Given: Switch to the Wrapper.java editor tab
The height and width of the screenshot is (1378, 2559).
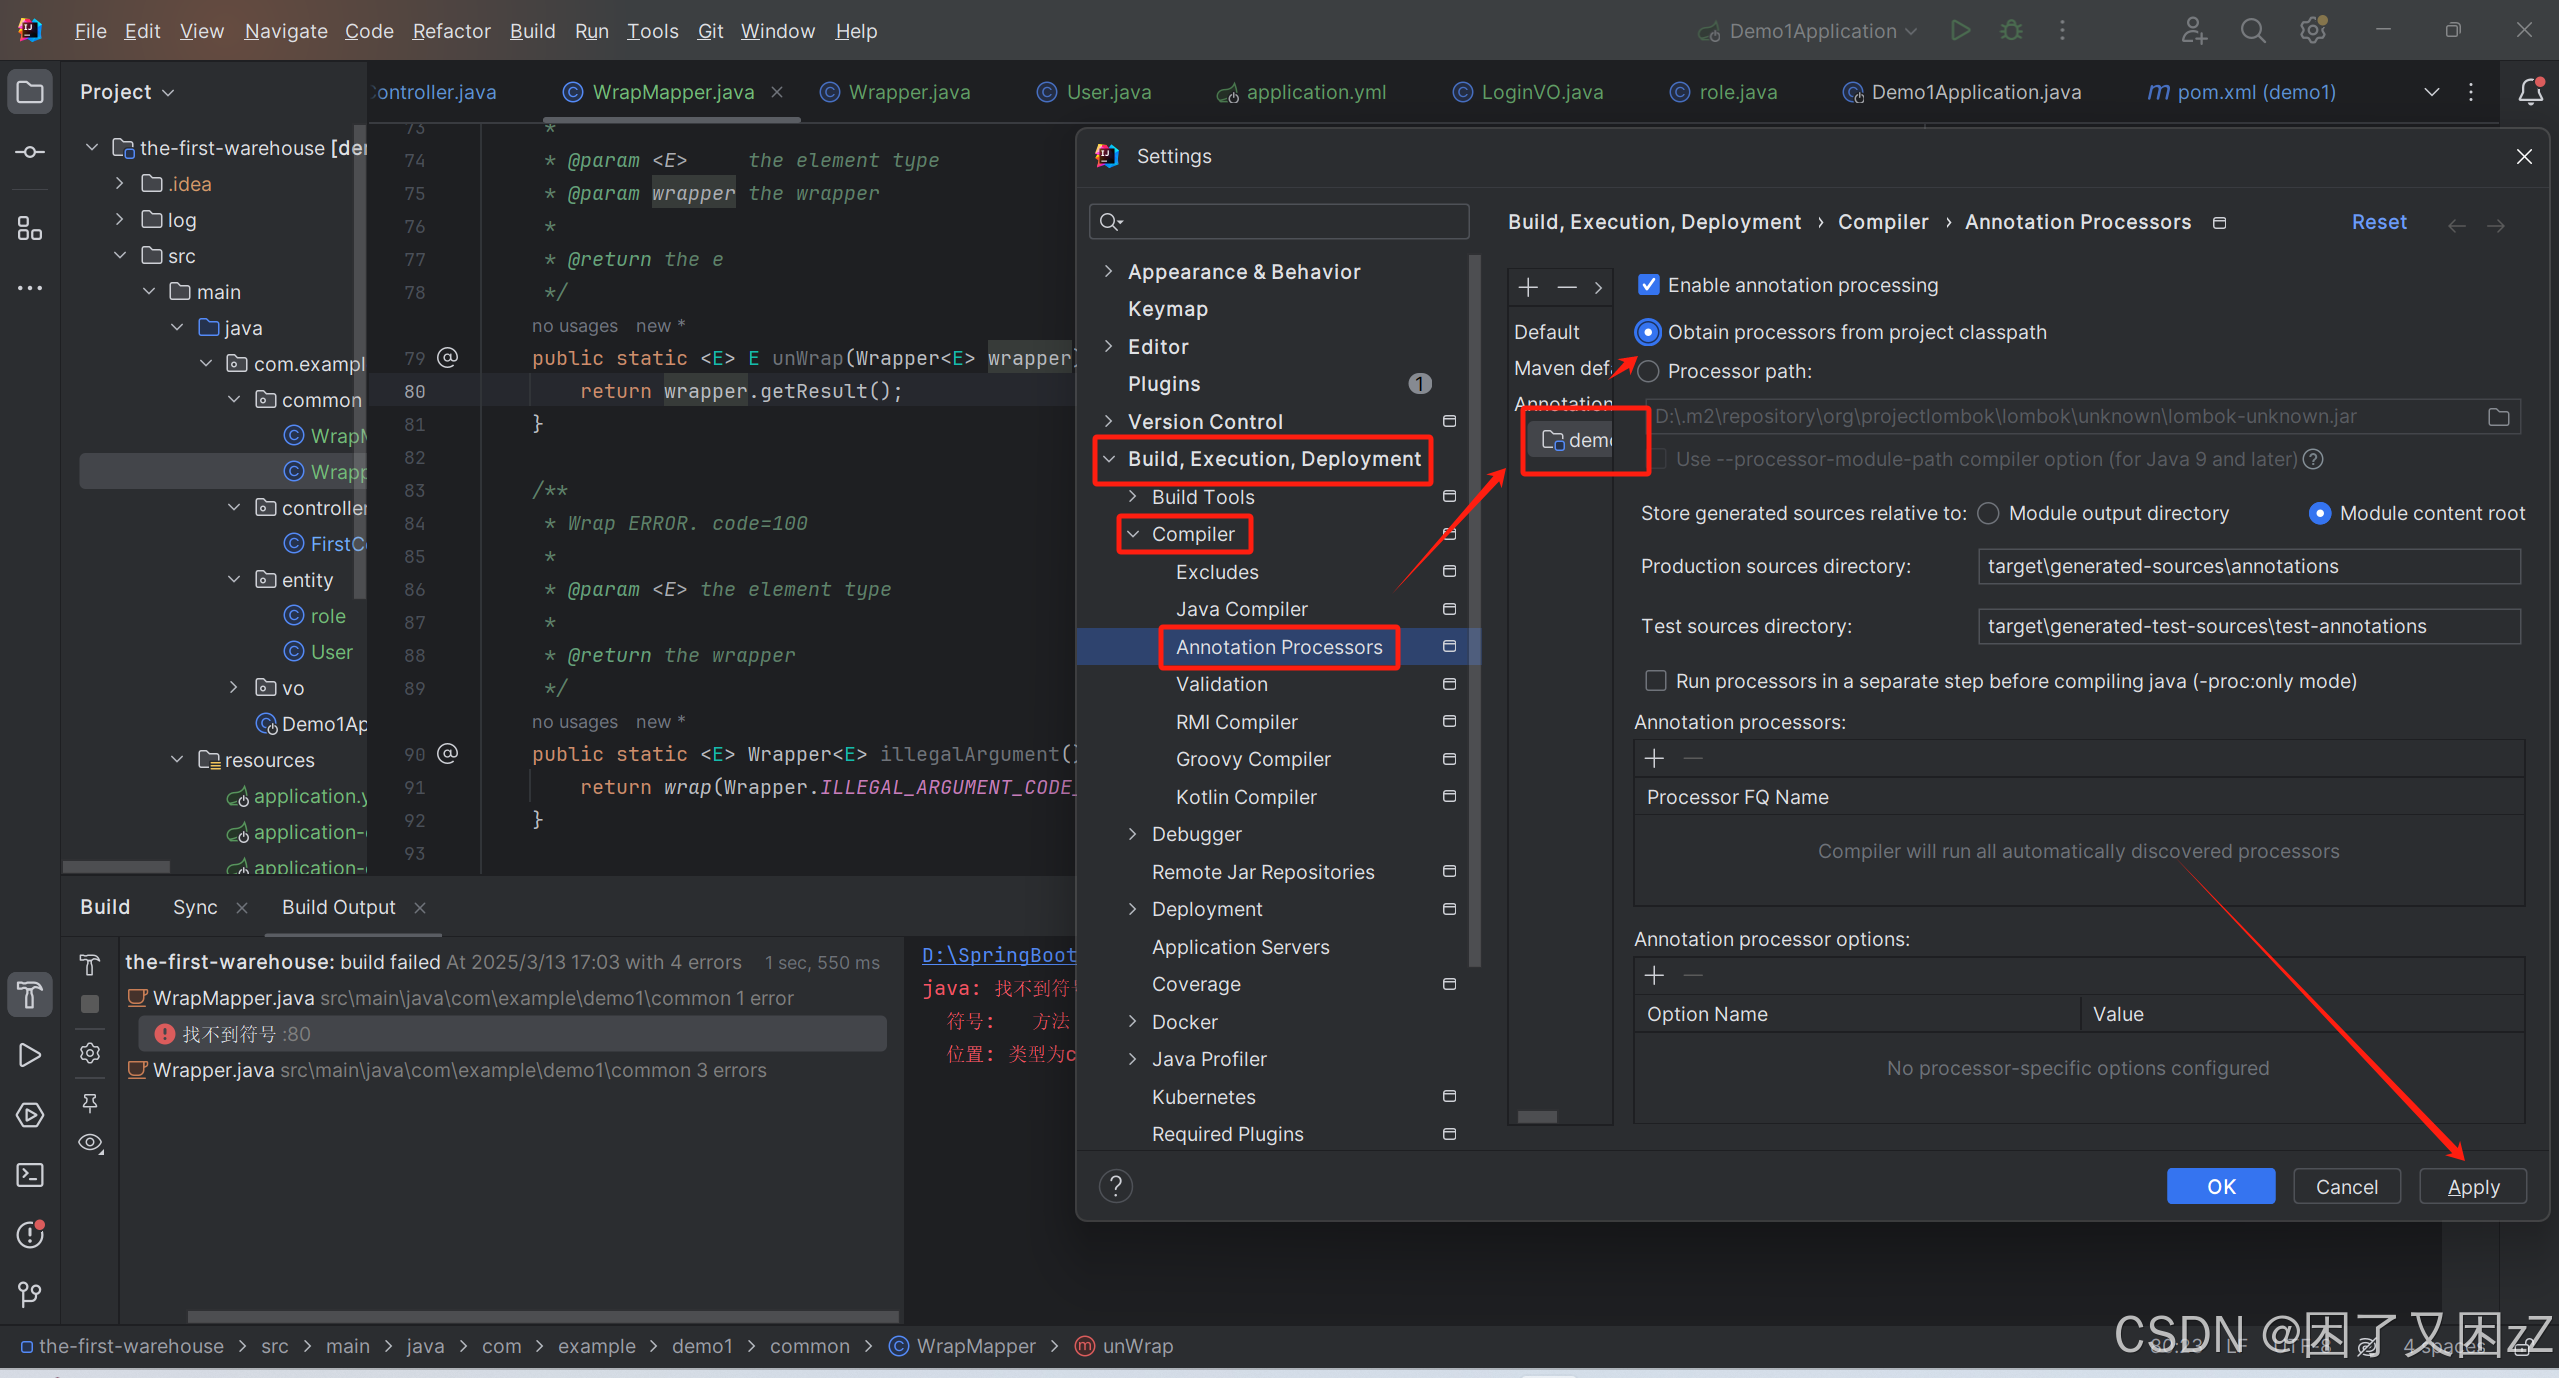Looking at the screenshot, I should pyautogui.click(x=908, y=92).
